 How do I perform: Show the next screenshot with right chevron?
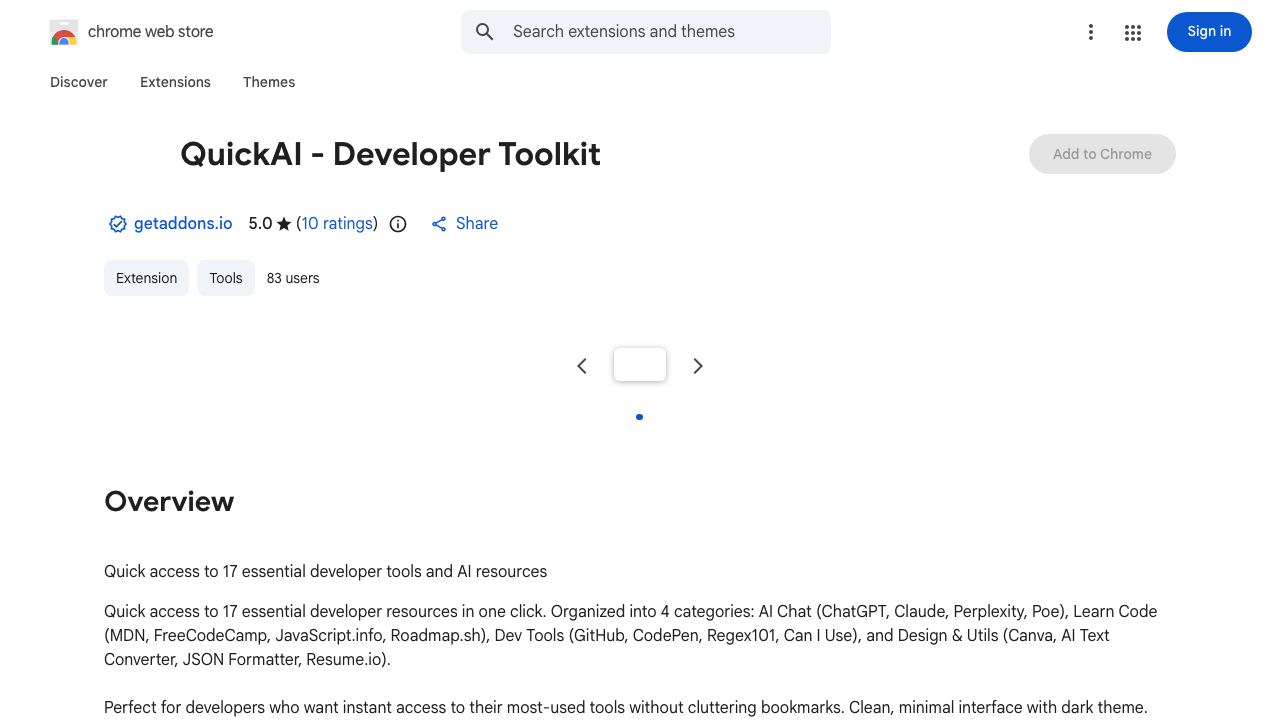698,366
